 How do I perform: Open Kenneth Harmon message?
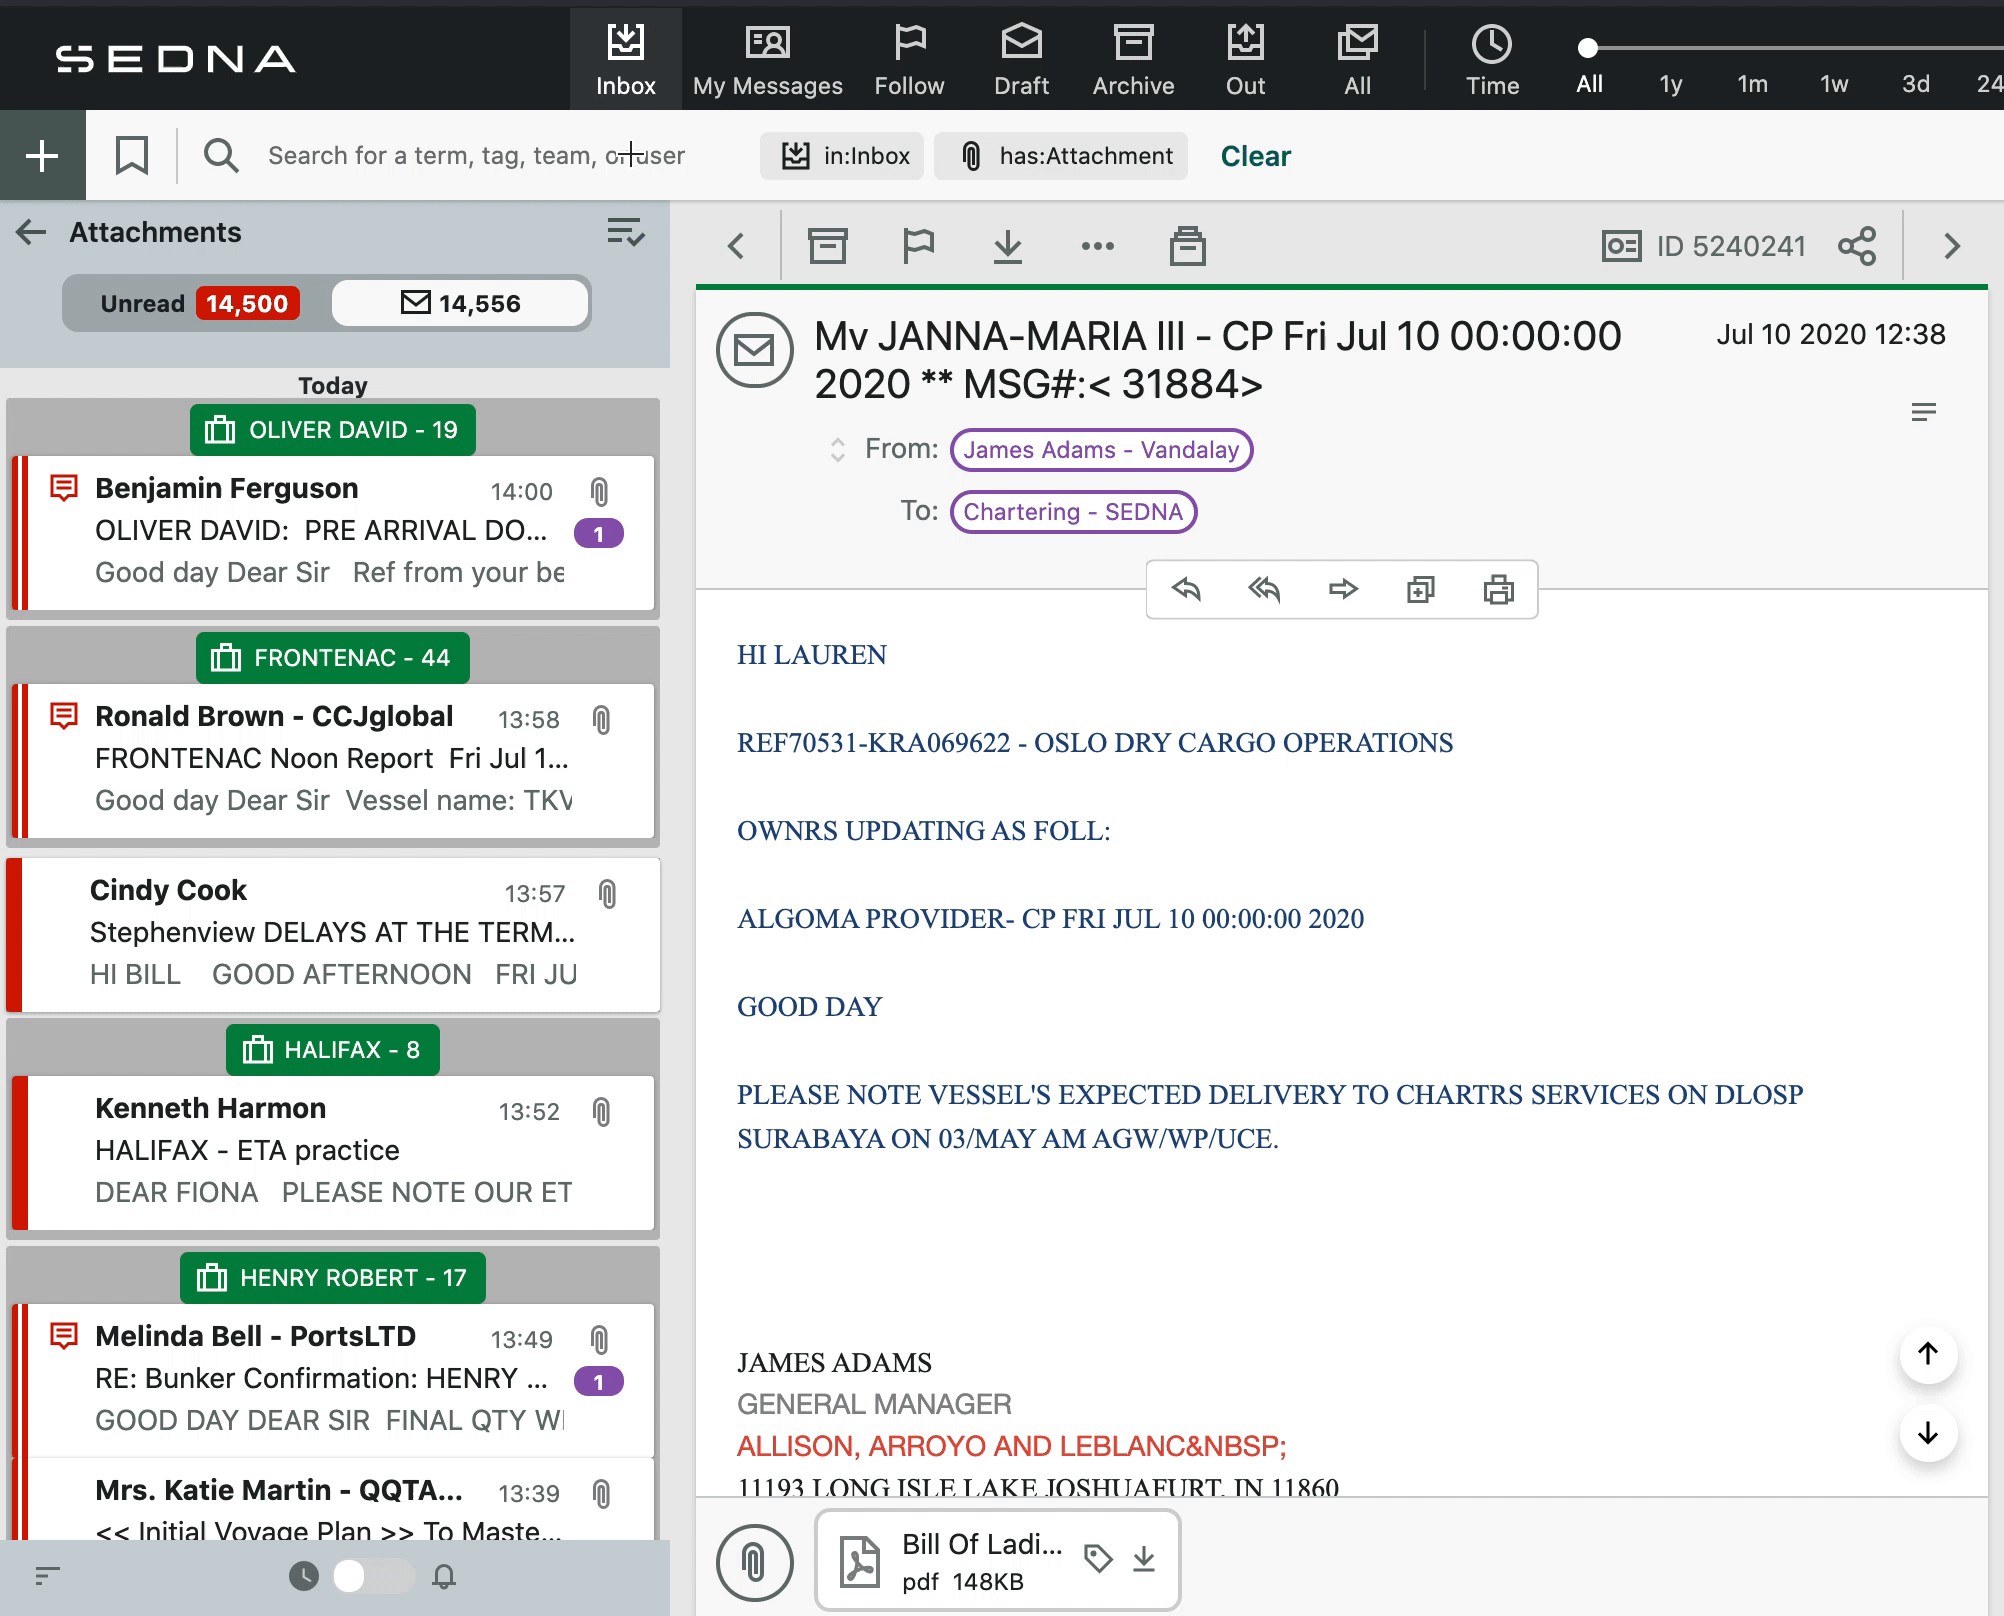click(335, 1152)
